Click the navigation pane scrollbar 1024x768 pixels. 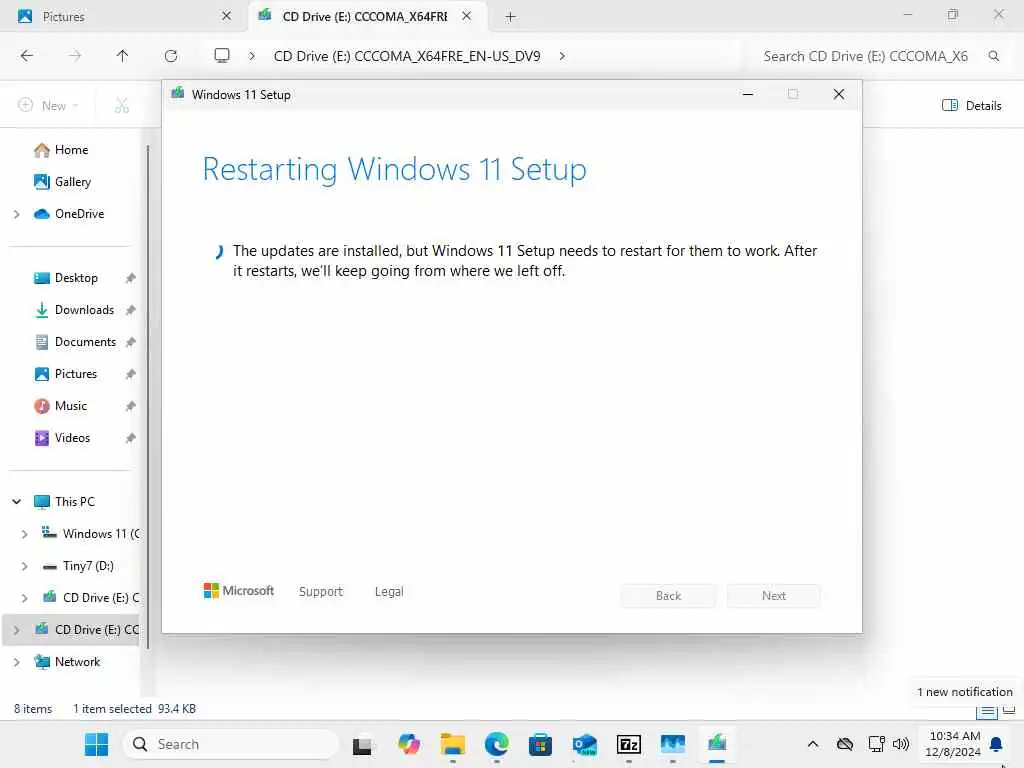(x=148, y=397)
